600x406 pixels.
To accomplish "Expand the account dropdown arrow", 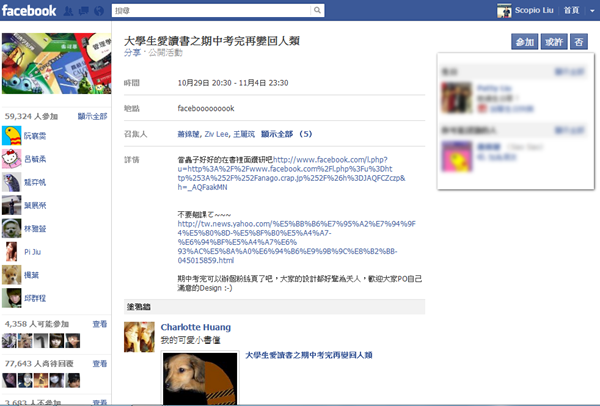I will [592, 11].
